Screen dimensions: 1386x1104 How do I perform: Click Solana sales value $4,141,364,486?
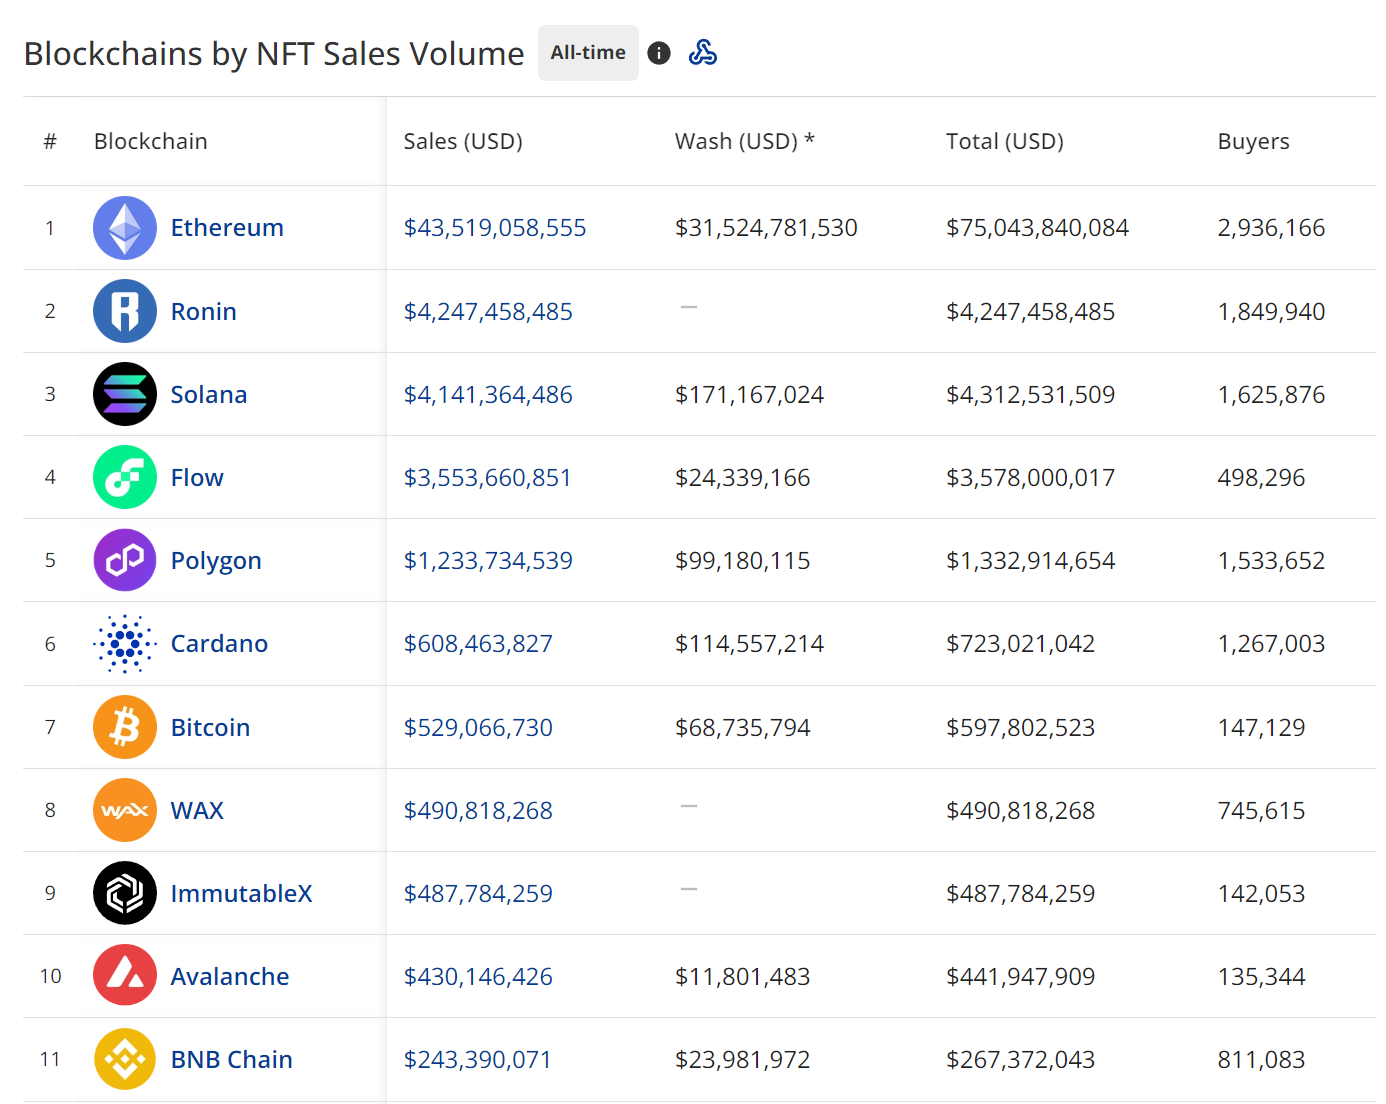coord(488,394)
